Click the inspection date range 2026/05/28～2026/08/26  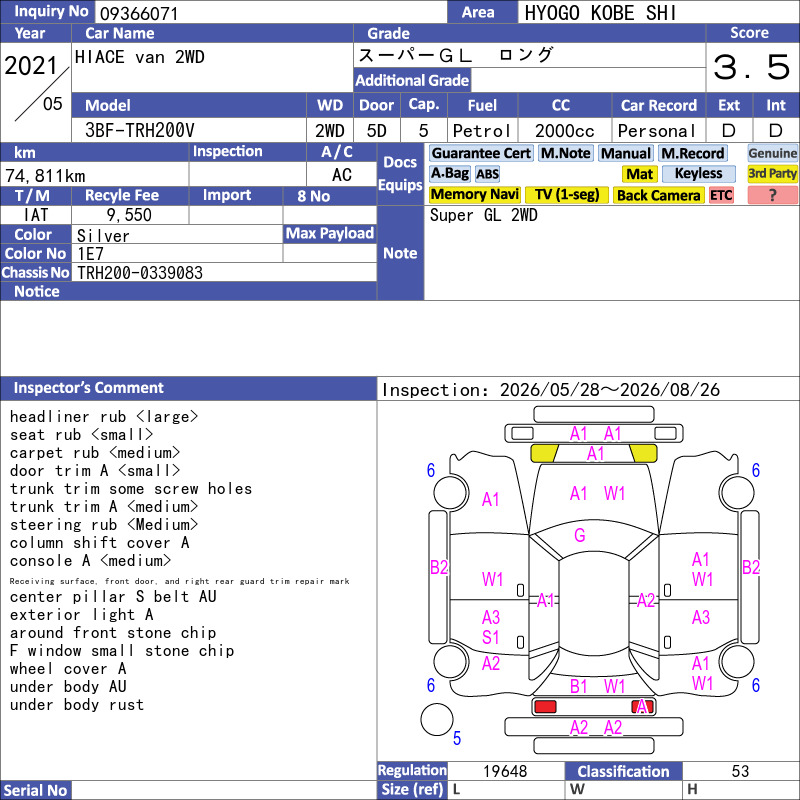(x=609, y=390)
